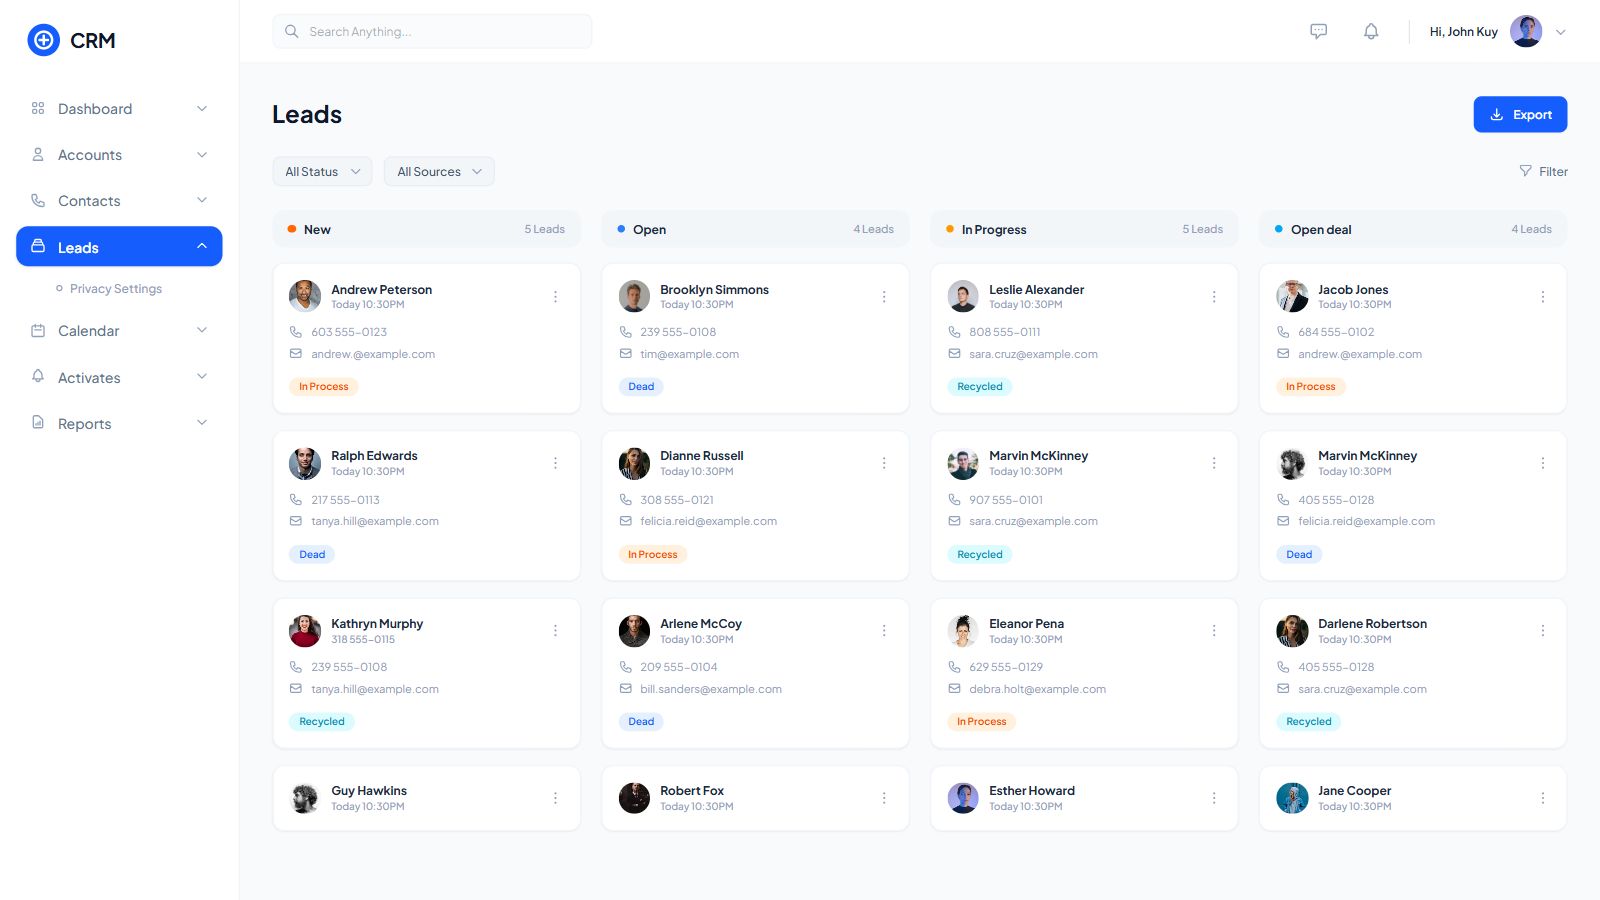The height and width of the screenshot is (900, 1600).
Task: Click the Filter label
Action: pyautogui.click(x=1553, y=172)
